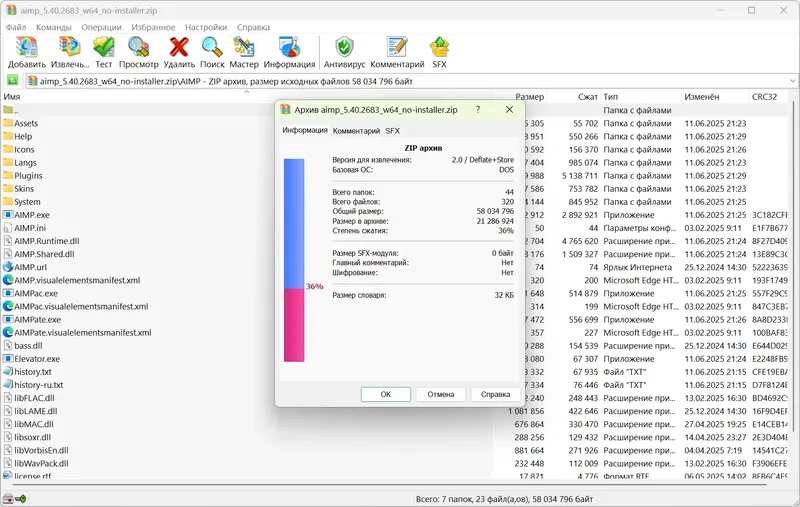Viewport: 800px width, 507px height.
Task: Select the AIMP.visualelementsmanifest.xml Edge icon
Action: point(8,280)
